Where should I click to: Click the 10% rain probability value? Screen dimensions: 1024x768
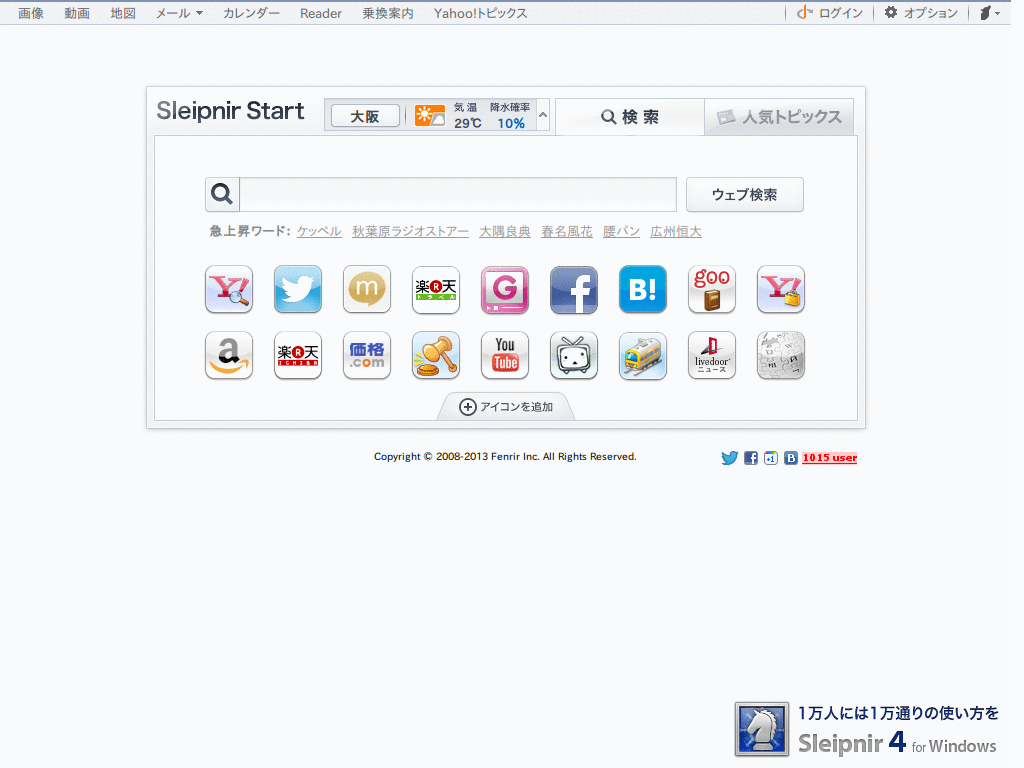pos(511,123)
